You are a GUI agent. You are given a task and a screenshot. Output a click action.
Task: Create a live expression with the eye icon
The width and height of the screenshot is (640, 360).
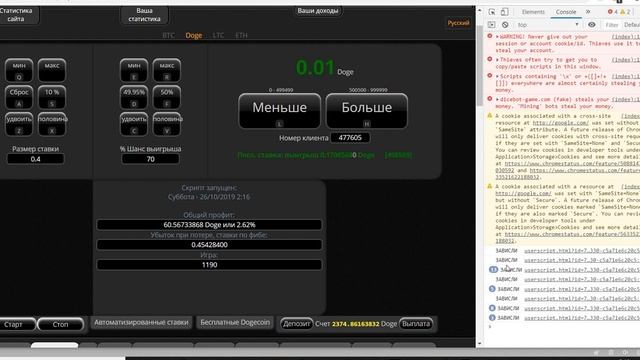tap(591, 25)
